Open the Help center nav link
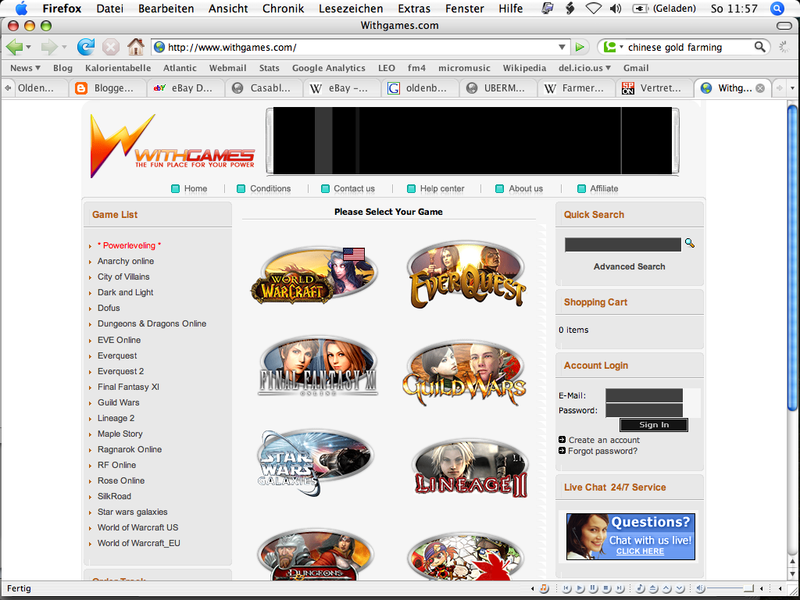800x600 pixels. click(x=442, y=189)
